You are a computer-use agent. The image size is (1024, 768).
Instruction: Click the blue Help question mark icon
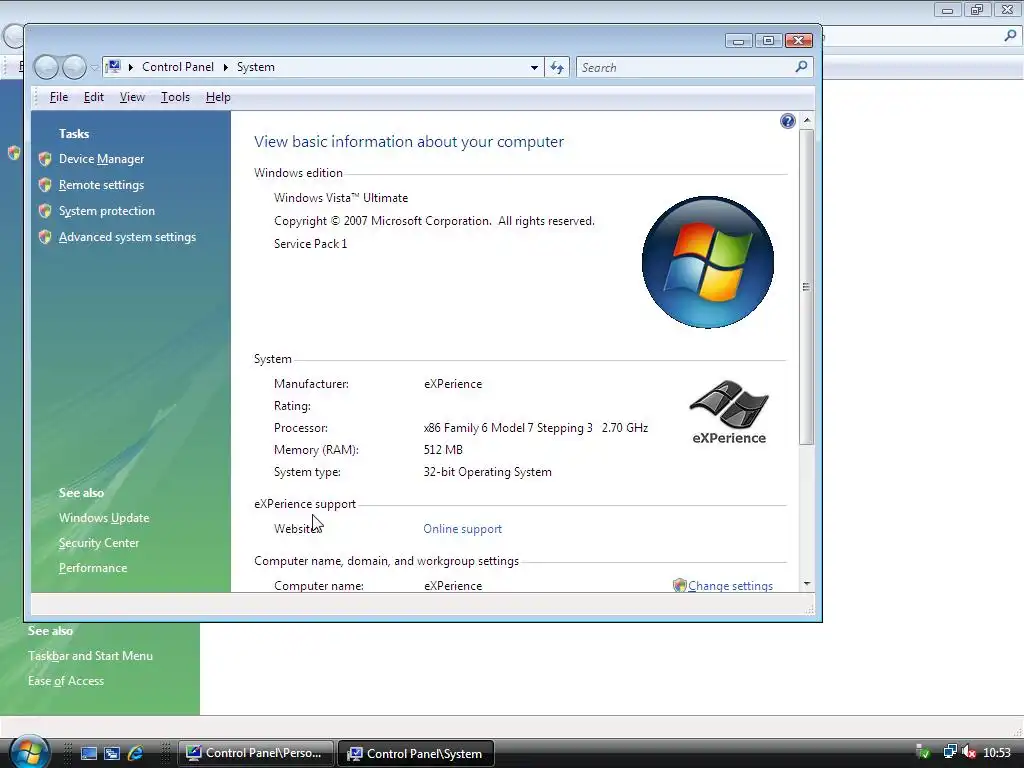click(788, 121)
